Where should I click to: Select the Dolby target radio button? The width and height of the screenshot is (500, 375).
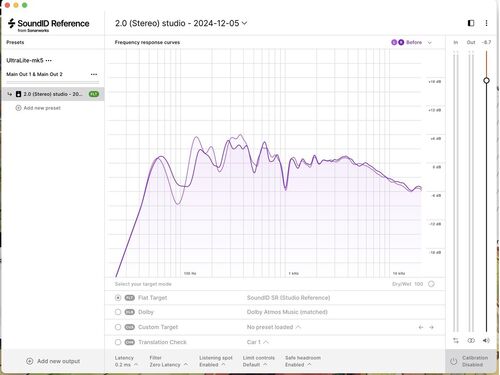118,312
